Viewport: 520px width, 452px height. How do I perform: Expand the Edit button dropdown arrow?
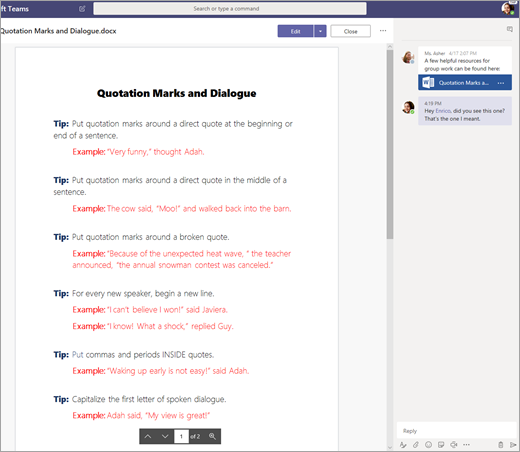(320, 31)
